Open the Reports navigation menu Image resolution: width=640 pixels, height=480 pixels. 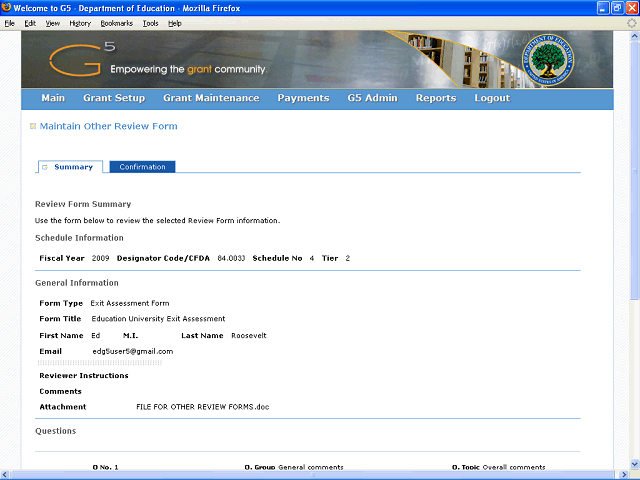(x=436, y=98)
